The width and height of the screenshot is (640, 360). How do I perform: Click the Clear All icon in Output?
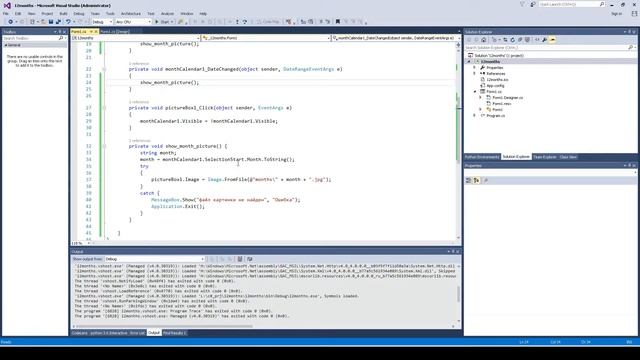click(x=240, y=259)
